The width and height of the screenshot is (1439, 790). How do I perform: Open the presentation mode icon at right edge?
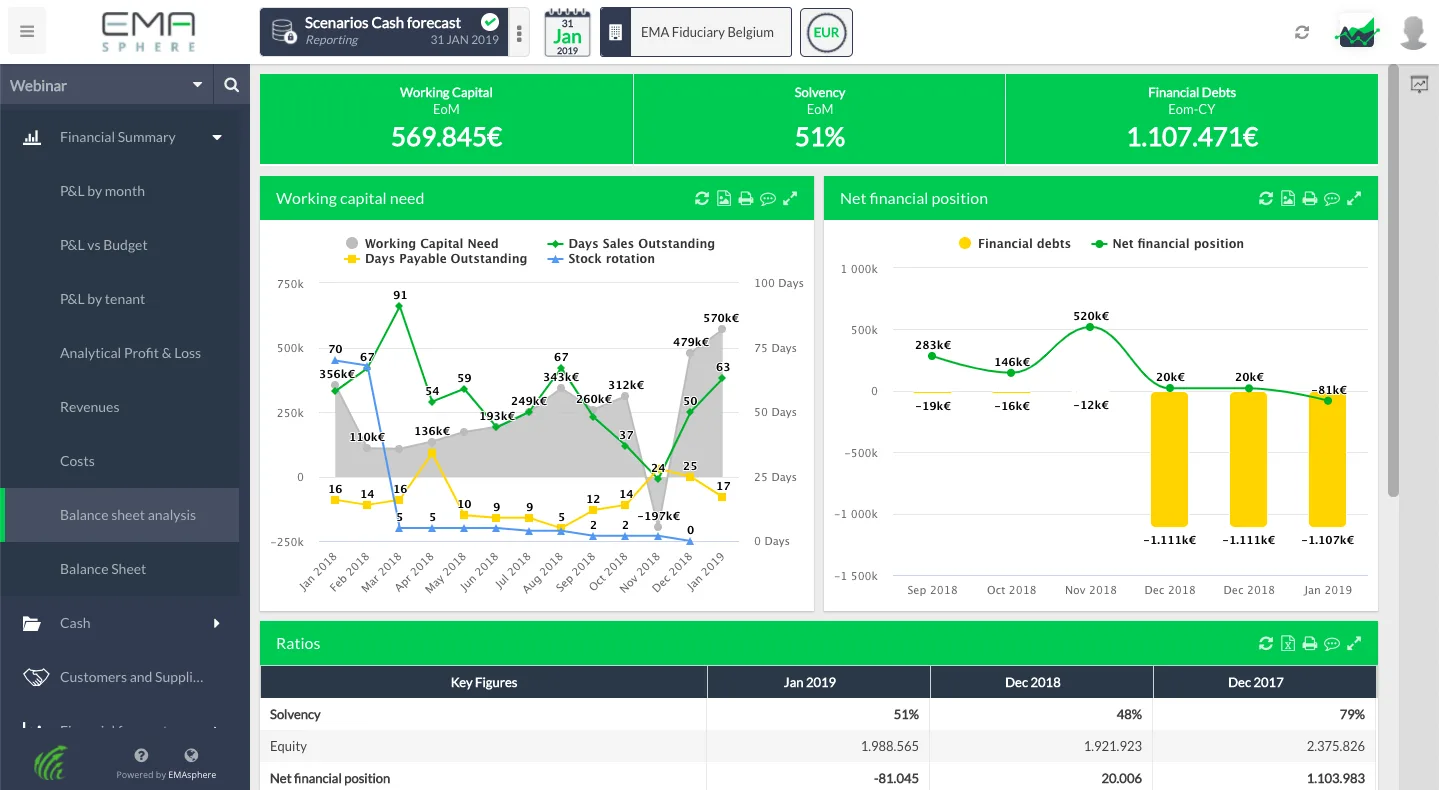[x=1419, y=85]
